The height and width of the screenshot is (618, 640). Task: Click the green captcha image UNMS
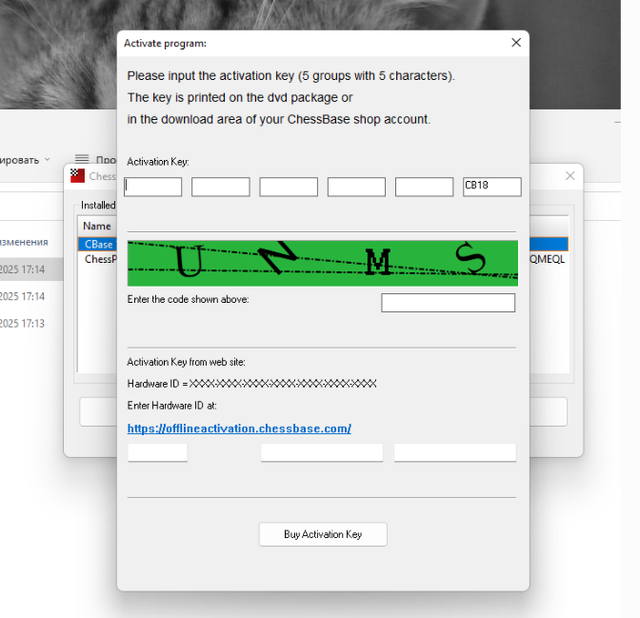tap(322, 263)
